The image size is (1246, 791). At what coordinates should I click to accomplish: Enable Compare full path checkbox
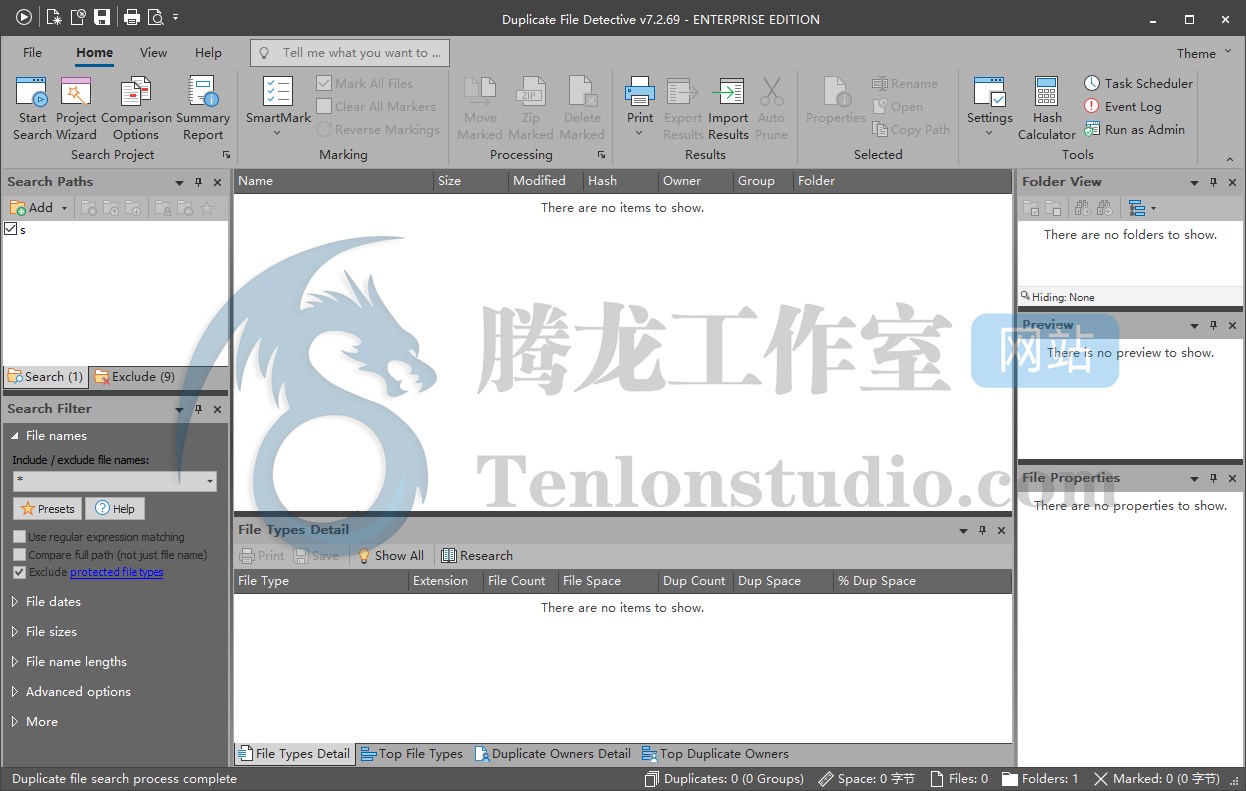(x=19, y=555)
